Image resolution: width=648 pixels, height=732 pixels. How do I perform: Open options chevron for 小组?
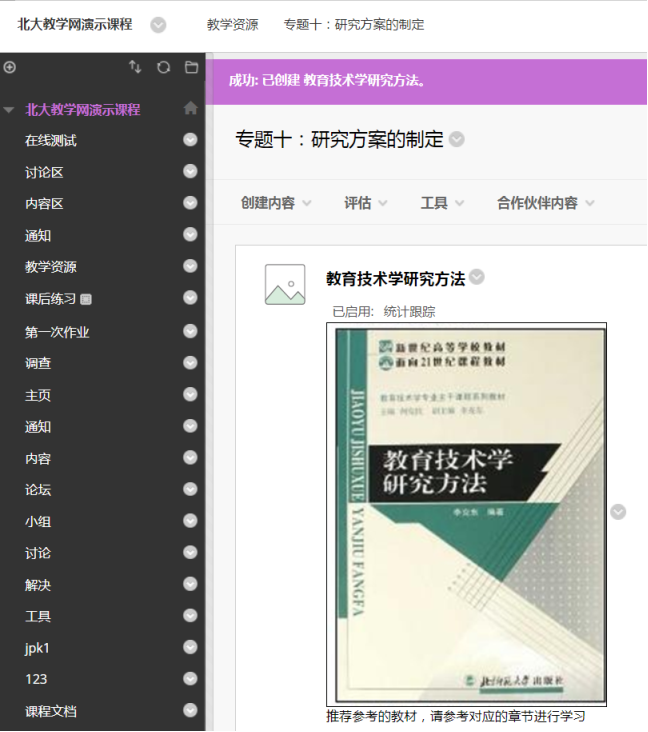click(x=190, y=521)
